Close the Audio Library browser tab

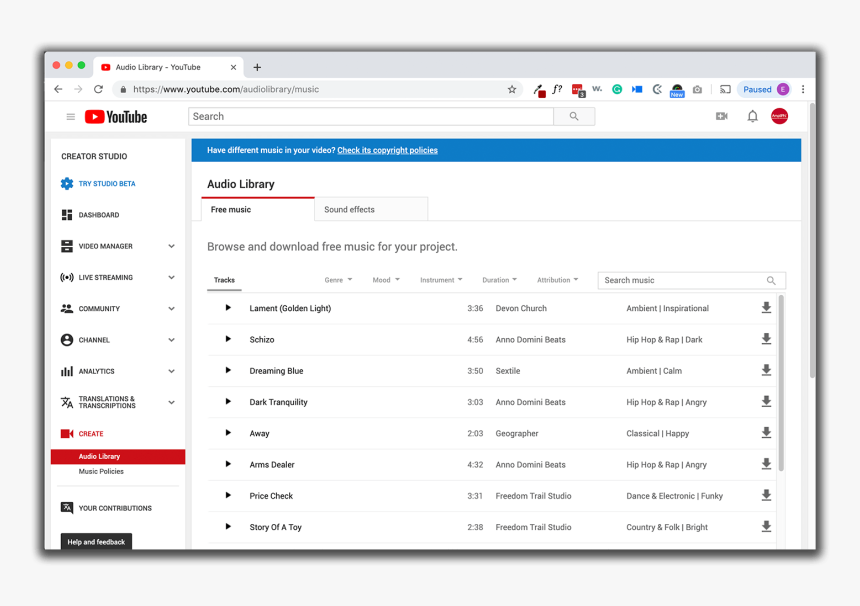[233, 67]
